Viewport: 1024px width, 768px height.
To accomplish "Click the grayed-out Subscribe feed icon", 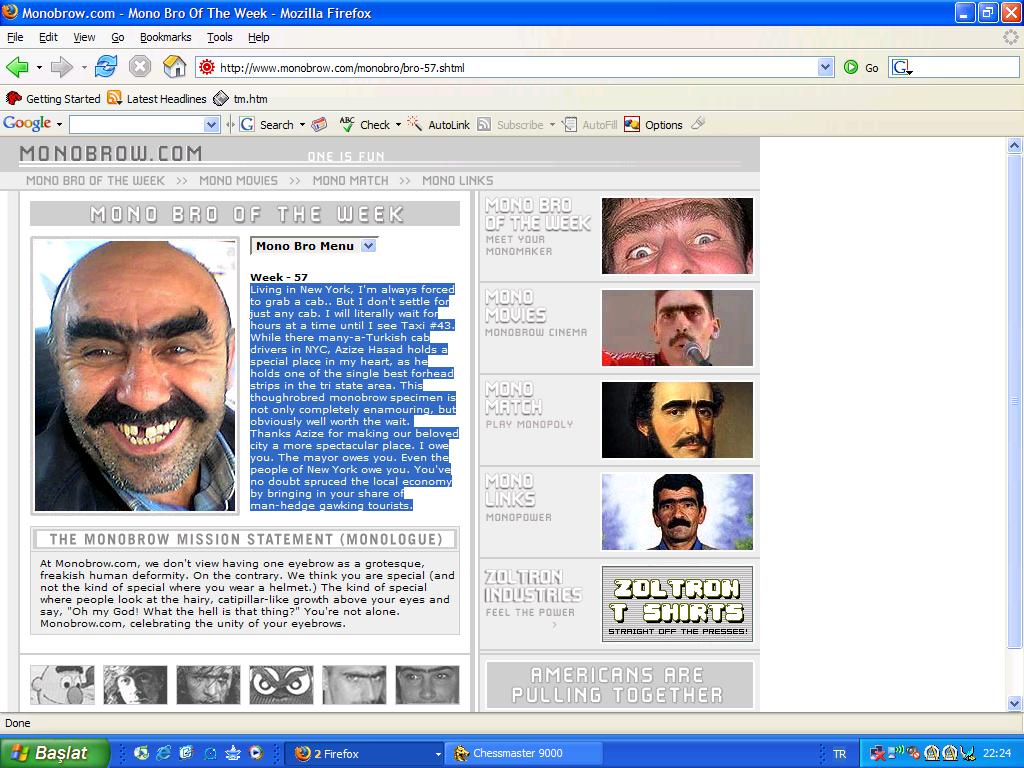I will point(484,124).
